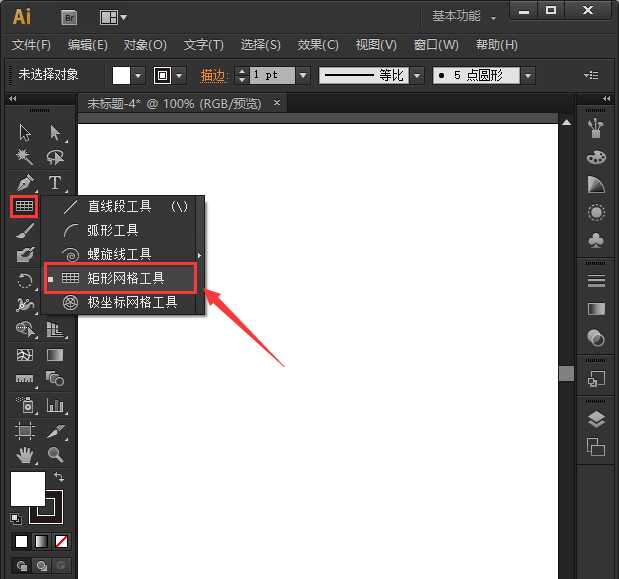
Task: Launch Adobe Bridge with Br button
Action: tap(69, 17)
